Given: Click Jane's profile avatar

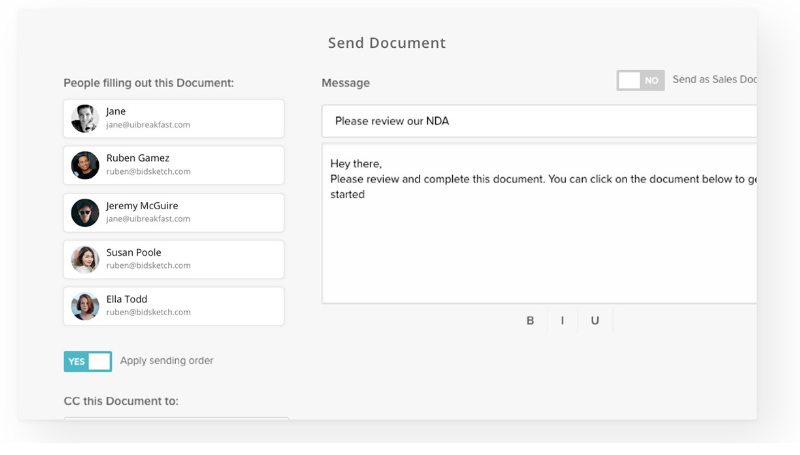Looking at the screenshot, I should 85,118.
